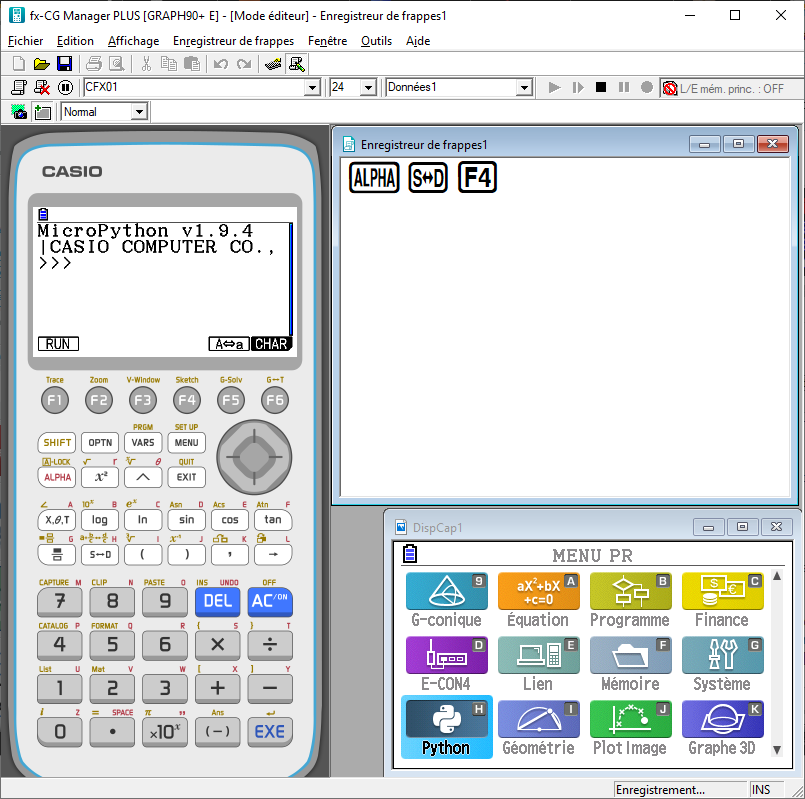Open the Outils menu
This screenshot has width=805, height=799.
pos(376,41)
